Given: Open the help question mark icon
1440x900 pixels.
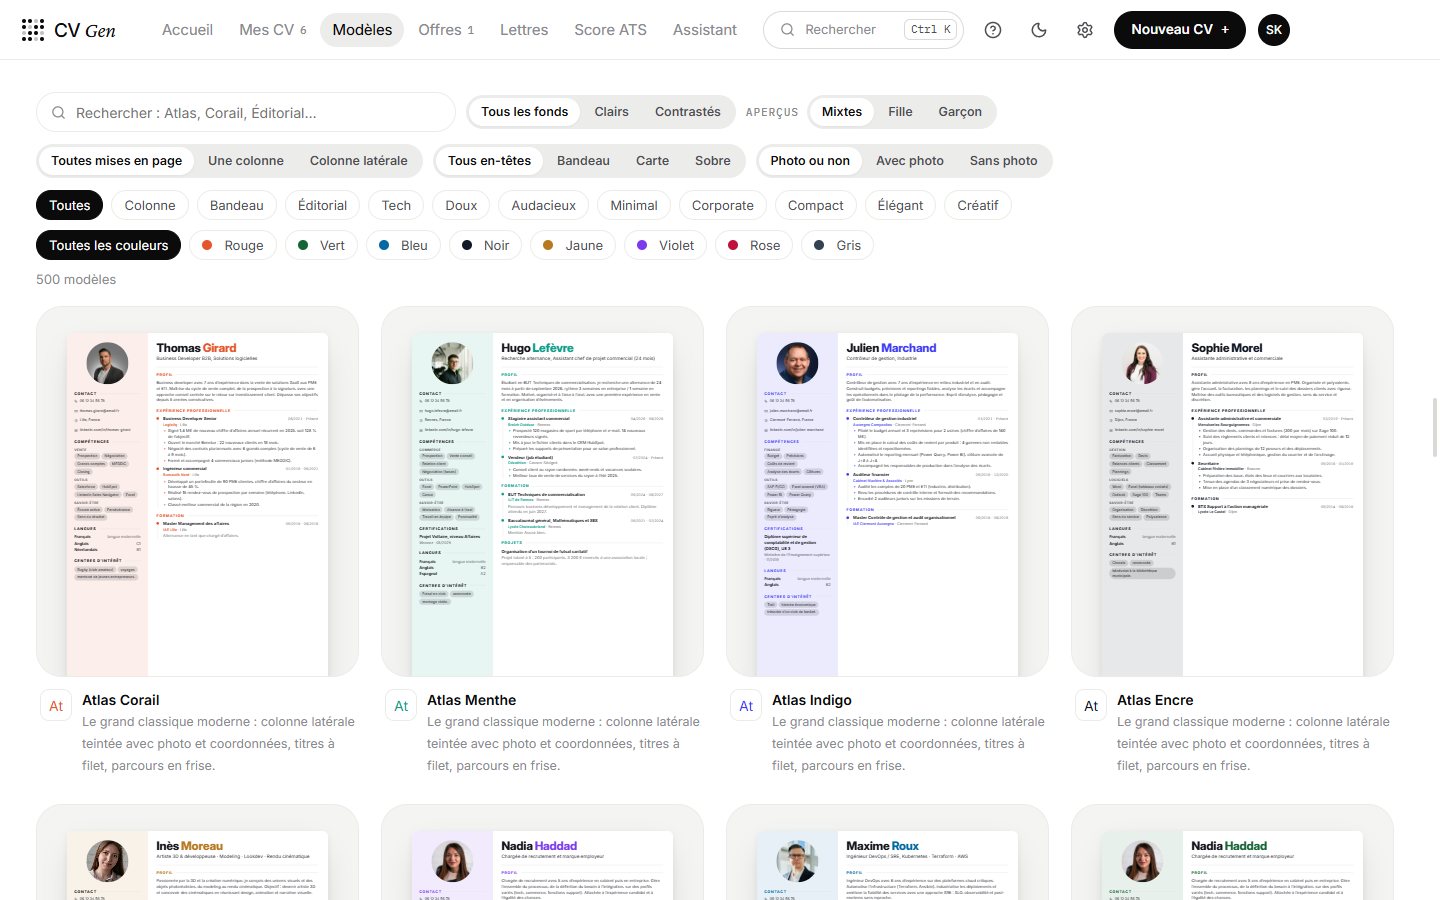Looking at the screenshot, I should pyautogui.click(x=993, y=30).
